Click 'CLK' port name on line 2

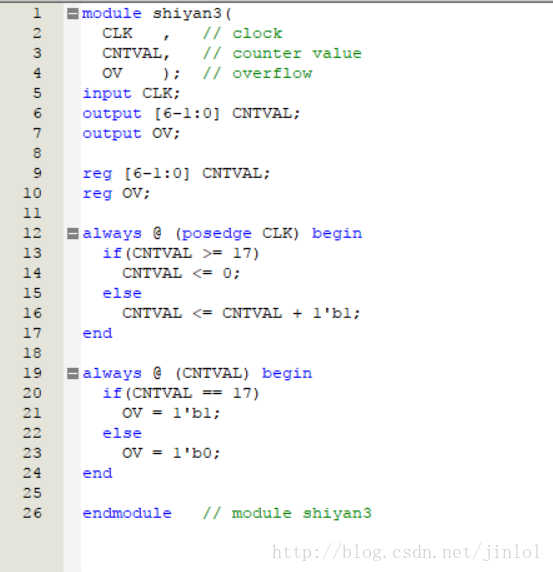[117, 34]
